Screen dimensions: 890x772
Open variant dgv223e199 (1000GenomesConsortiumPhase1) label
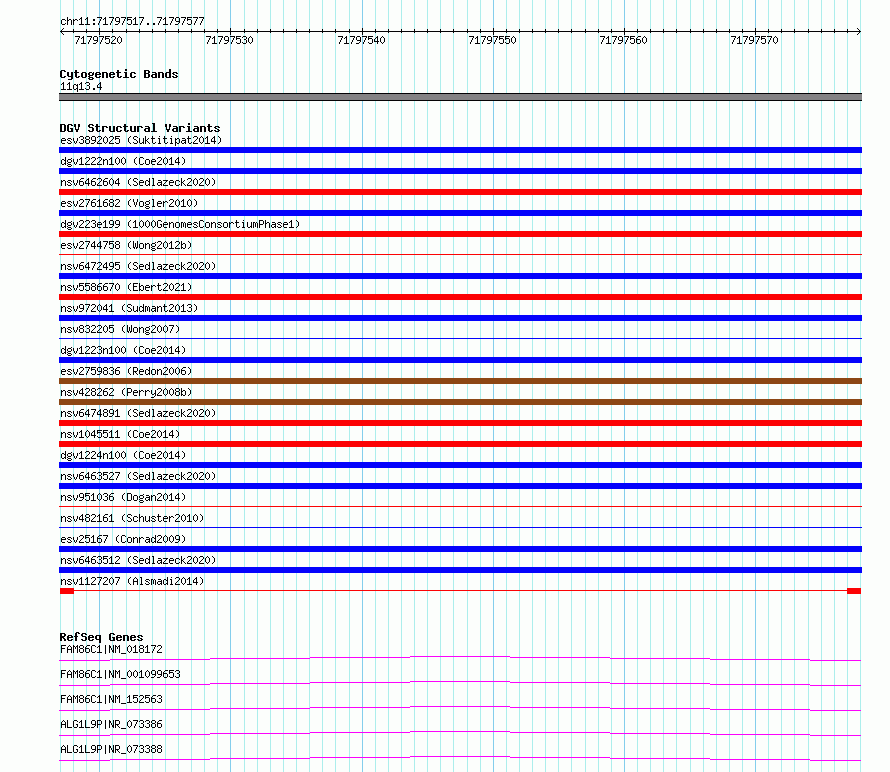tap(180, 224)
